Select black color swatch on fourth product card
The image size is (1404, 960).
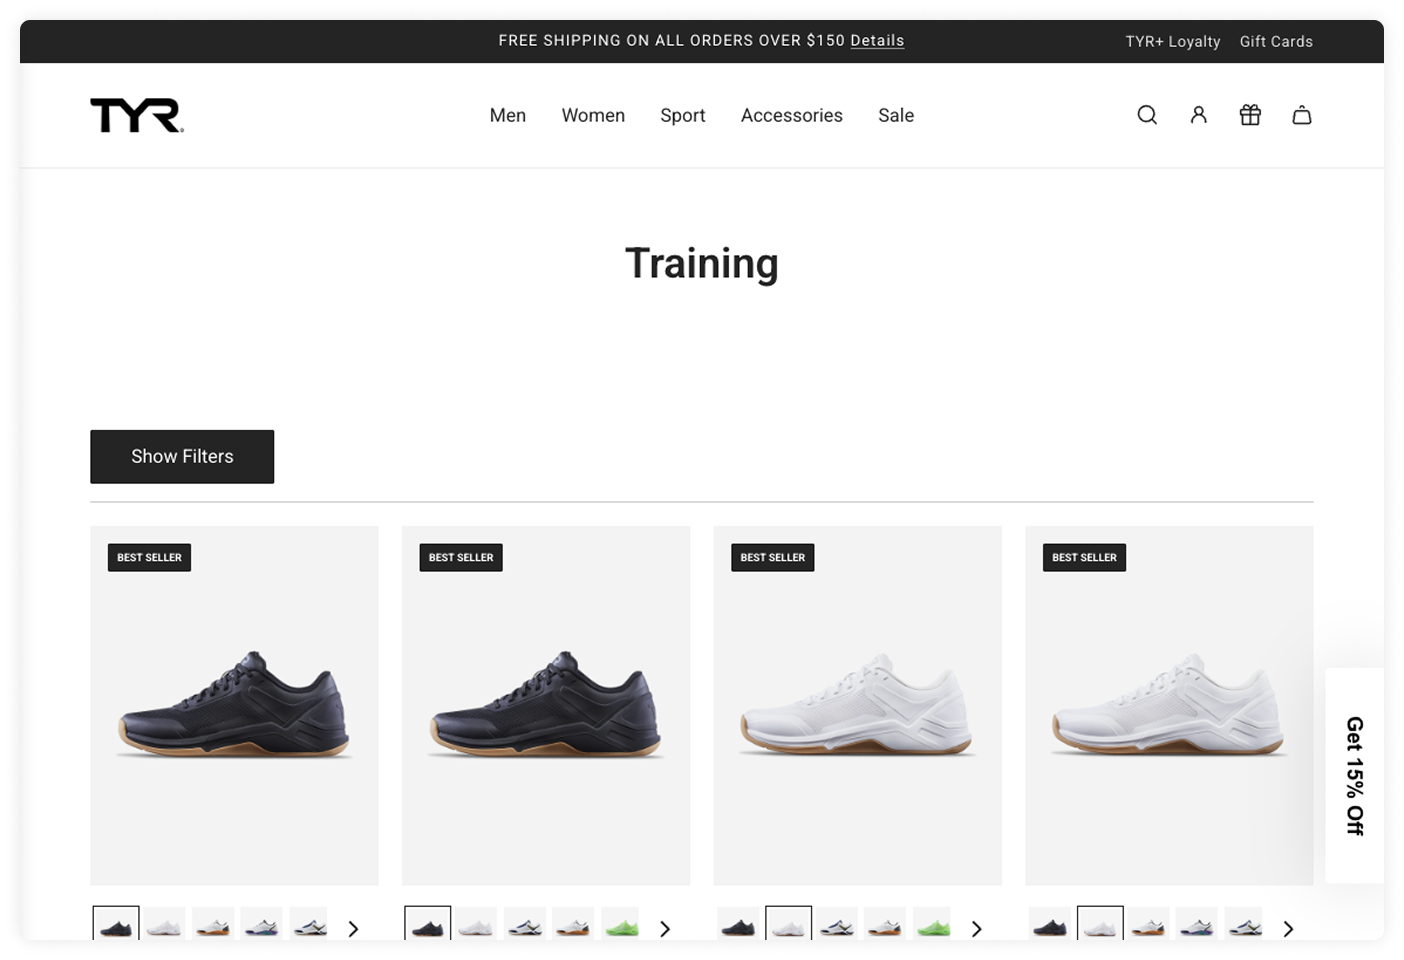[x=1050, y=924]
